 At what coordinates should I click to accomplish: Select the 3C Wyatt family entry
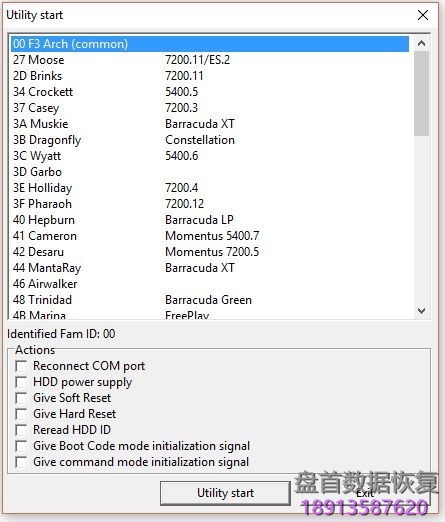click(x=210, y=156)
